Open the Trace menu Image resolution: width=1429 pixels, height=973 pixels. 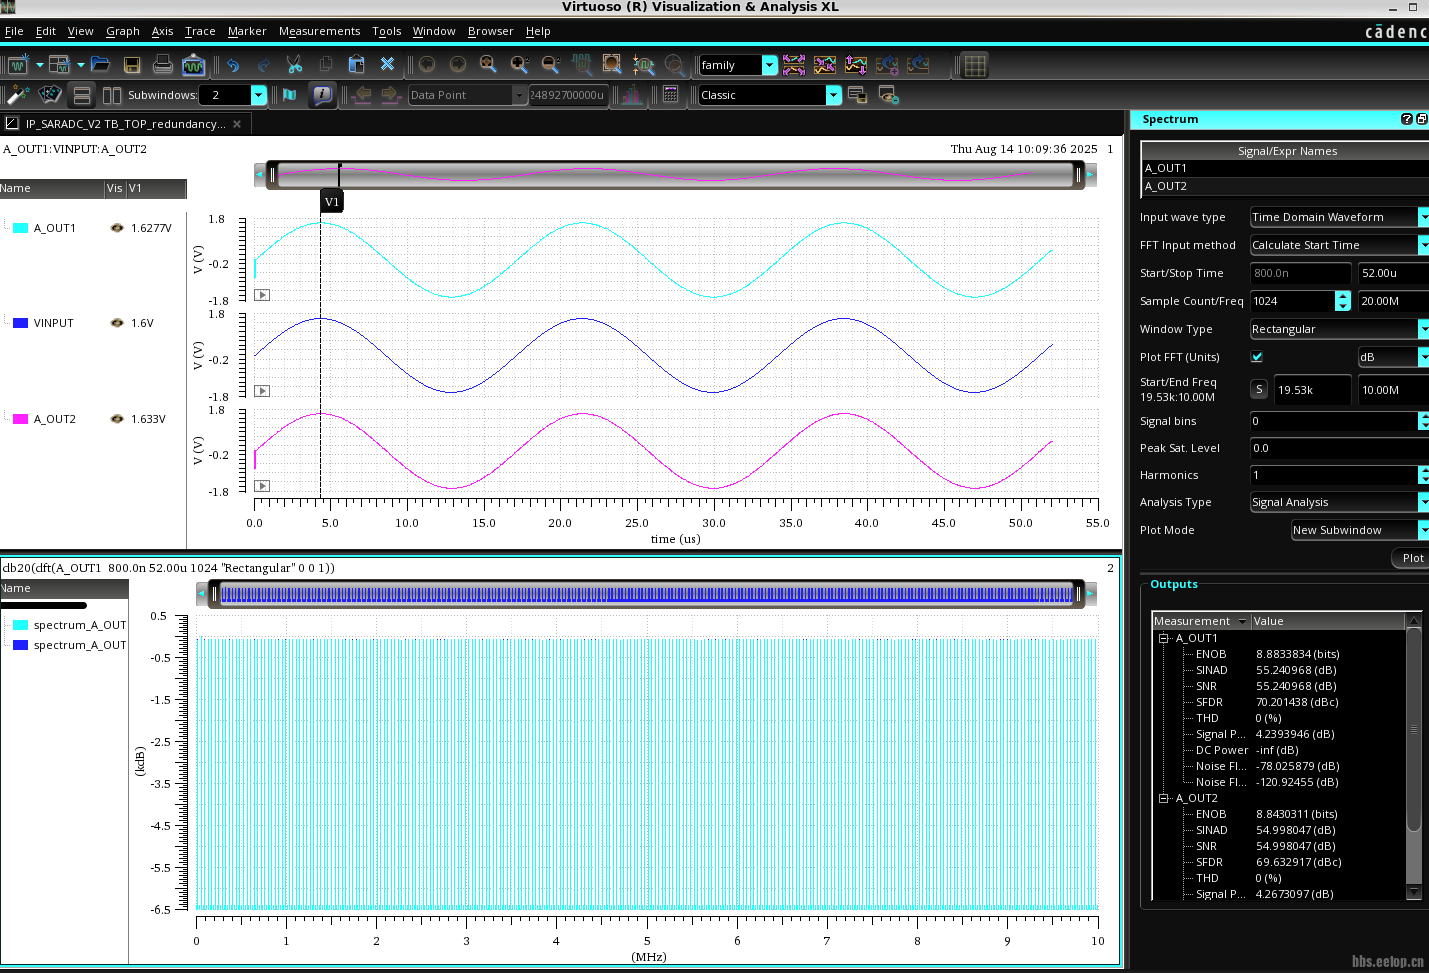[200, 31]
